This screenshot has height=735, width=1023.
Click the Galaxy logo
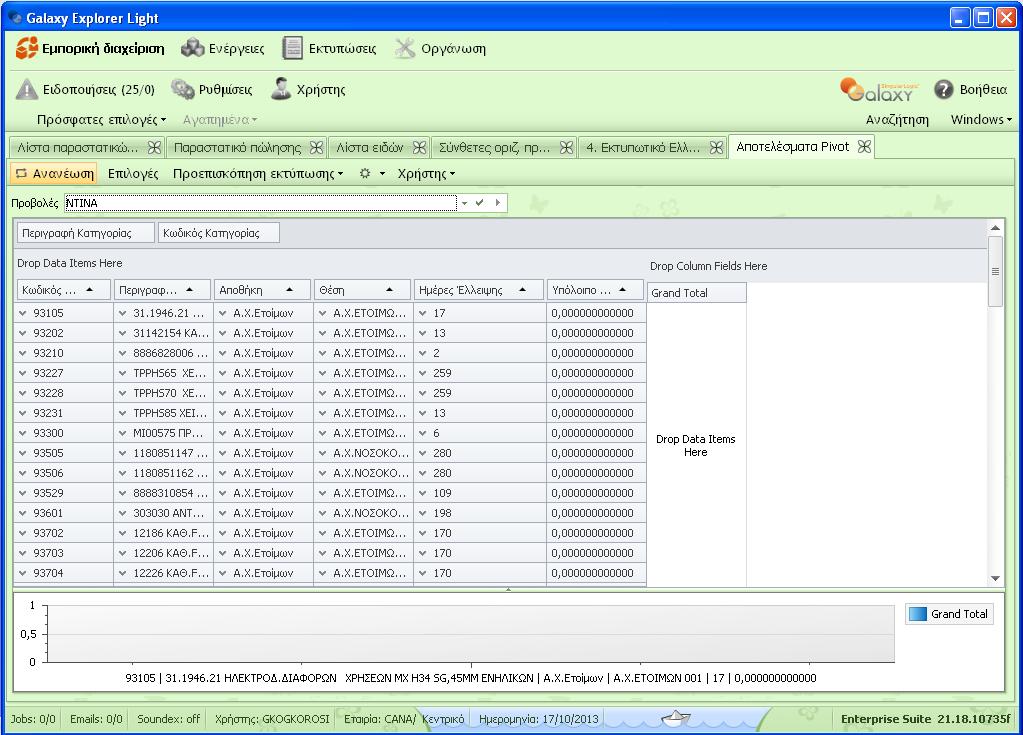click(x=879, y=89)
